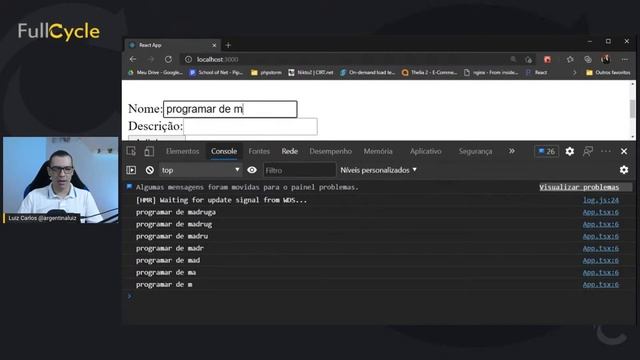Open App.tsx:6 link for 'programar de madru'
The width and height of the screenshot is (640, 360).
(600, 236)
